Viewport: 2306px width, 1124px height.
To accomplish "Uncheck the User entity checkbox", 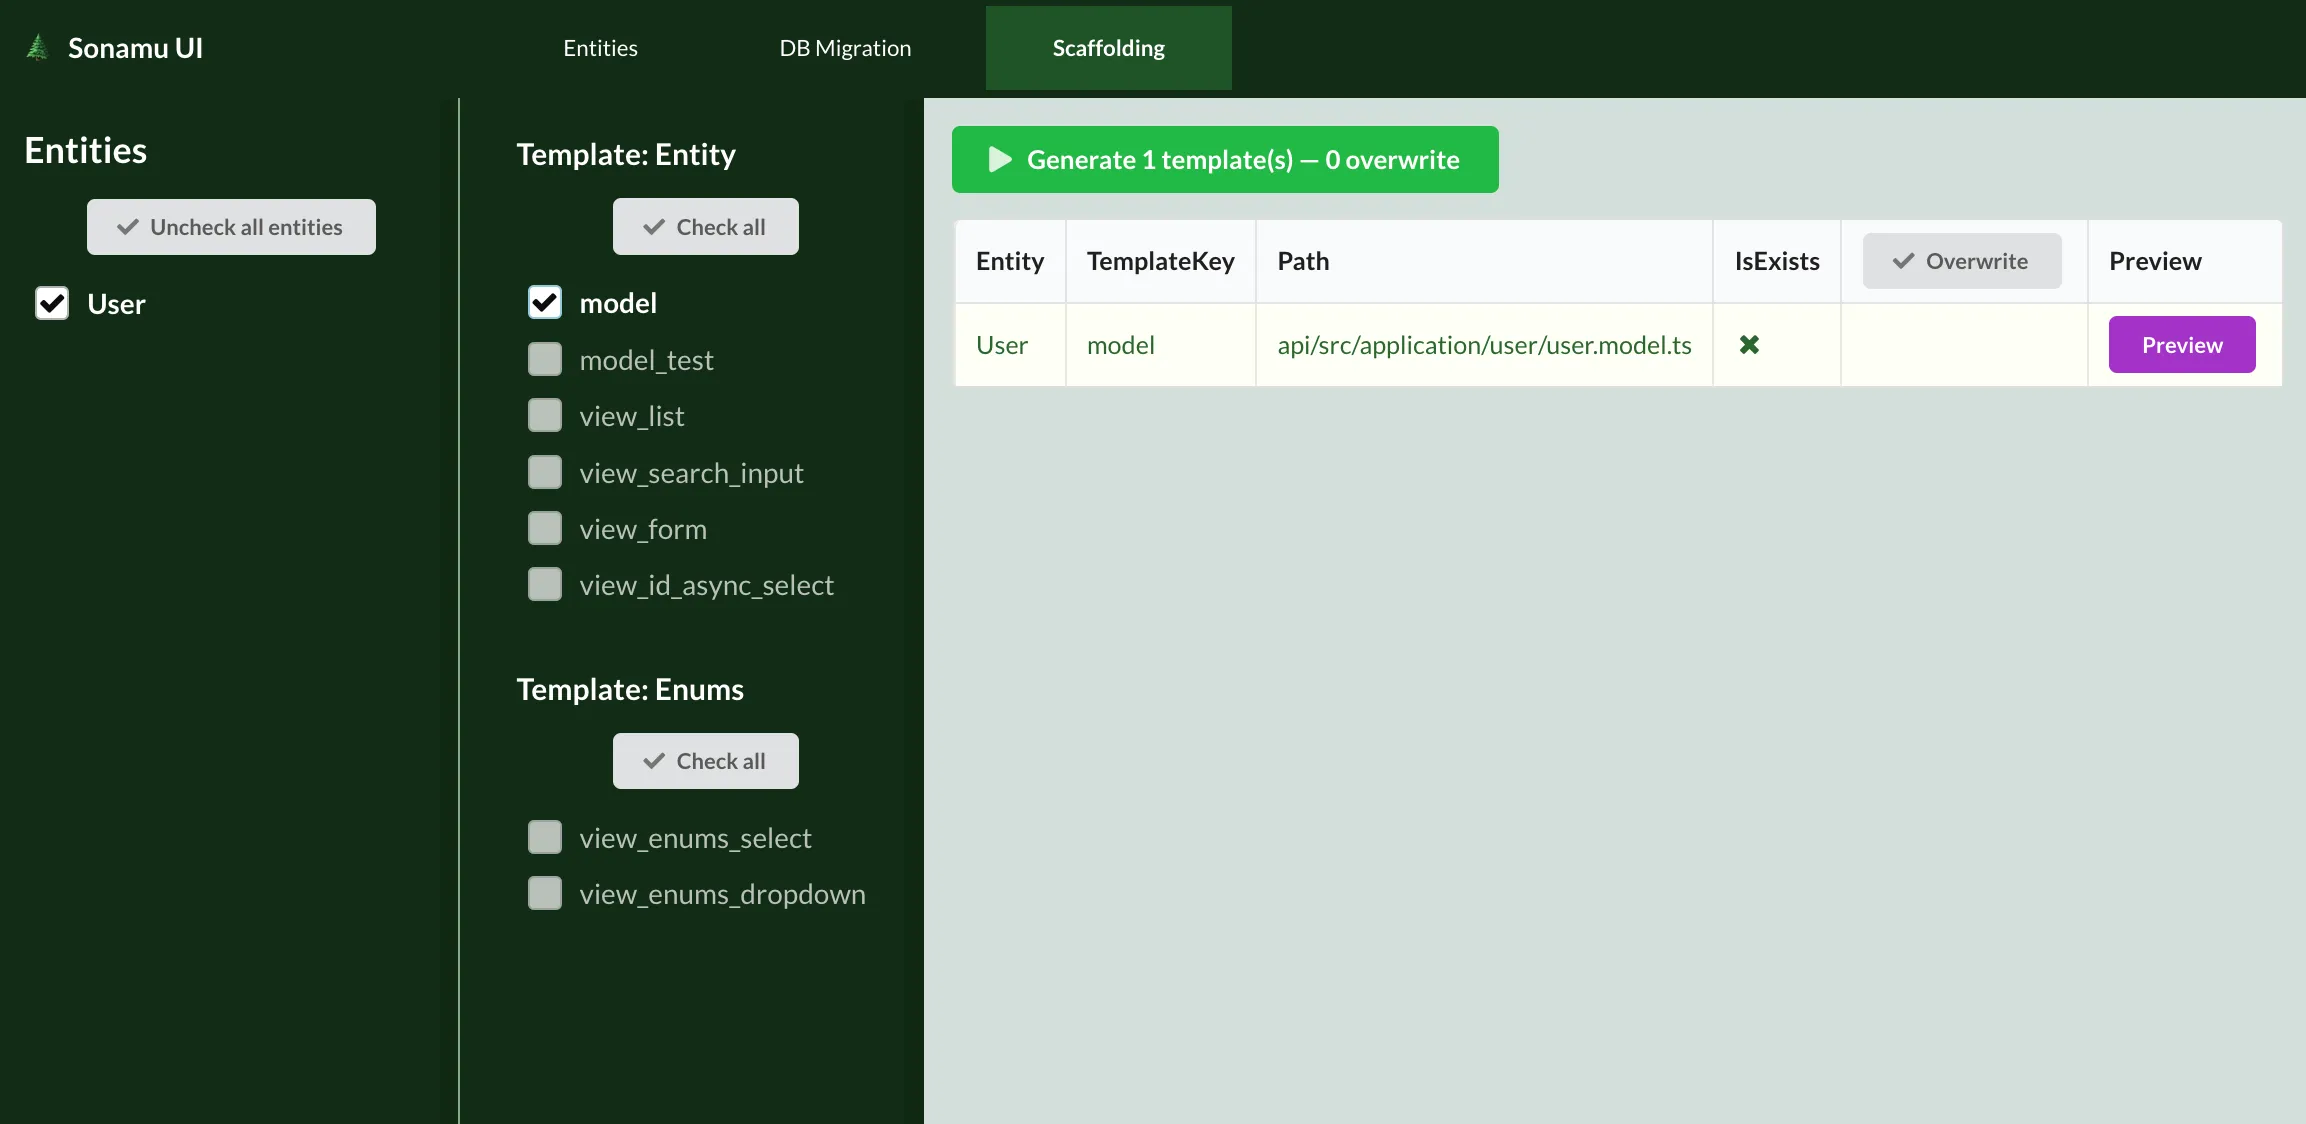I will coord(52,304).
